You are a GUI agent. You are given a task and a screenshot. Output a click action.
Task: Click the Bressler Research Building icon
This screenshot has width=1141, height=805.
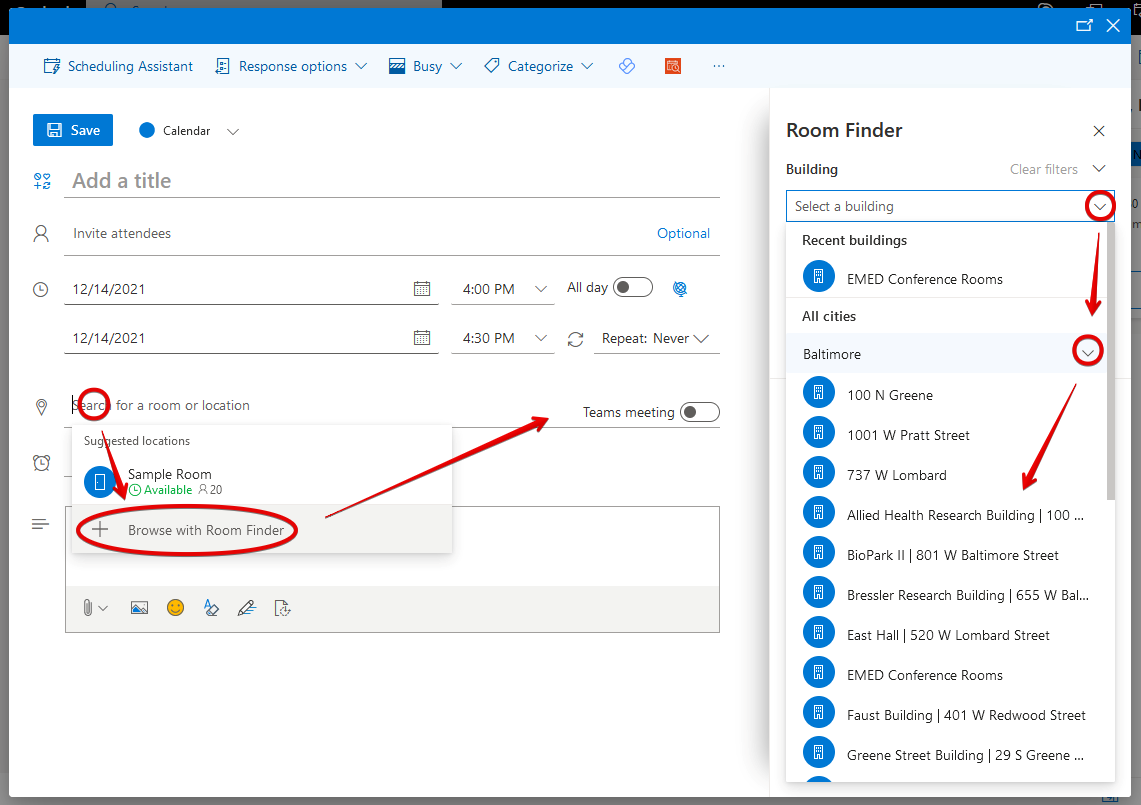[x=818, y=595]
